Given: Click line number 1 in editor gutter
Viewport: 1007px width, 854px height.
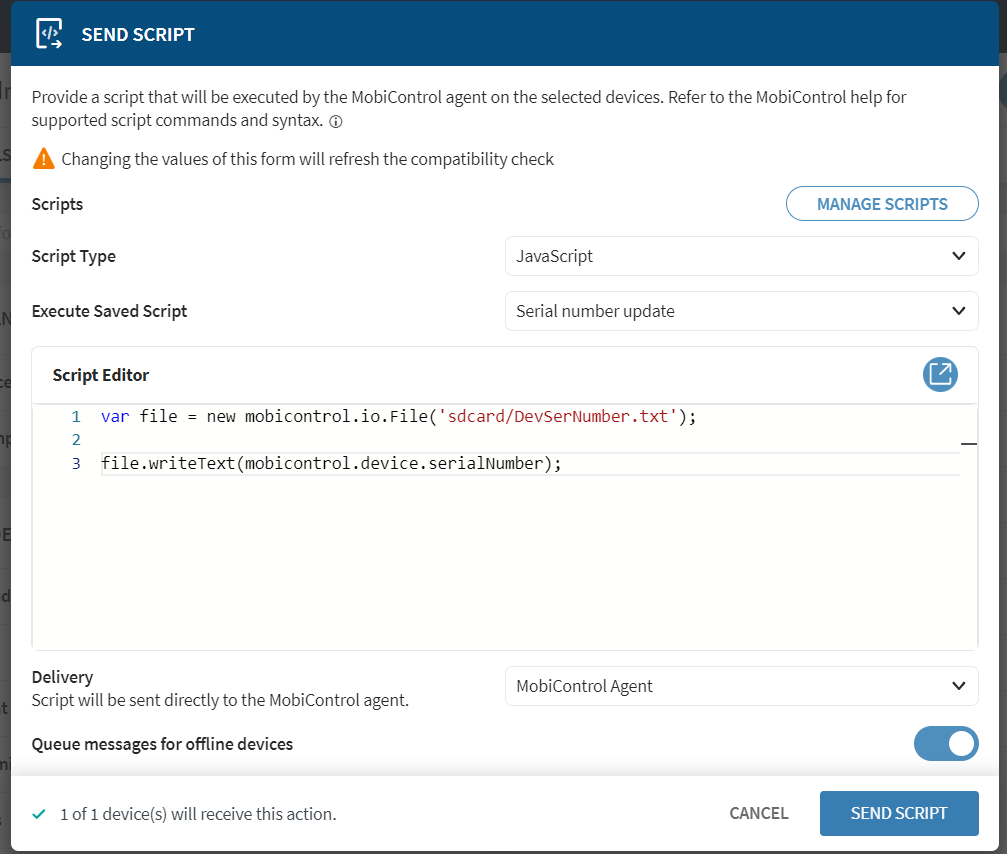Looking at the screenshot, I should click(75, 416).
